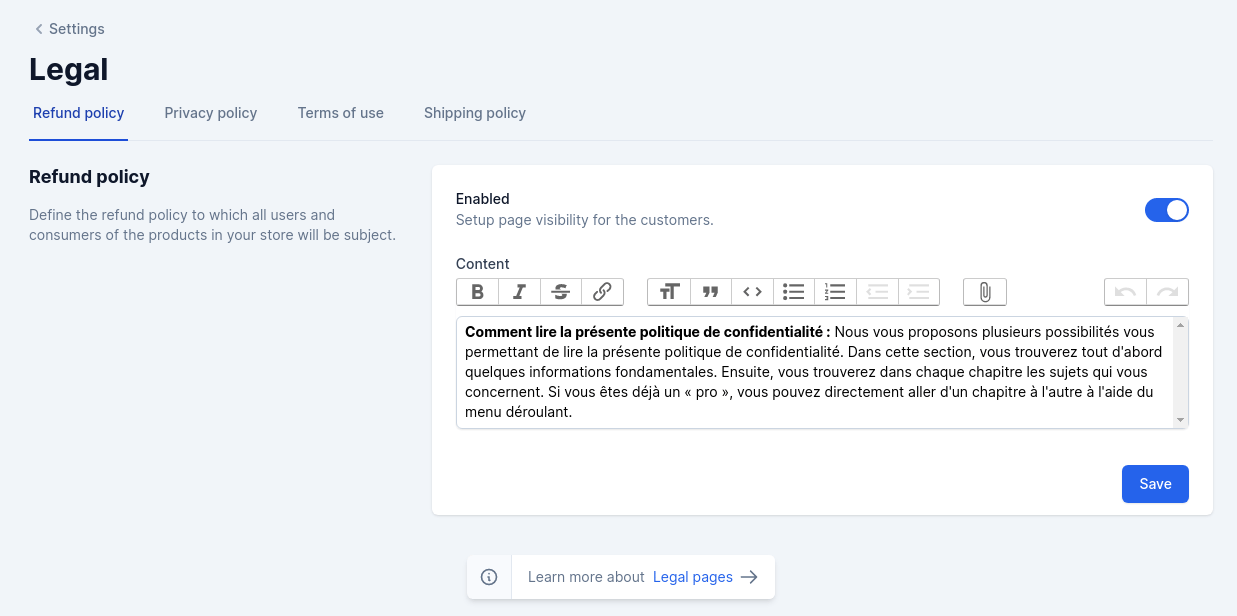The image size is (1237, 616).
Task: Insert a block quote
Action: tap(711, 292)
